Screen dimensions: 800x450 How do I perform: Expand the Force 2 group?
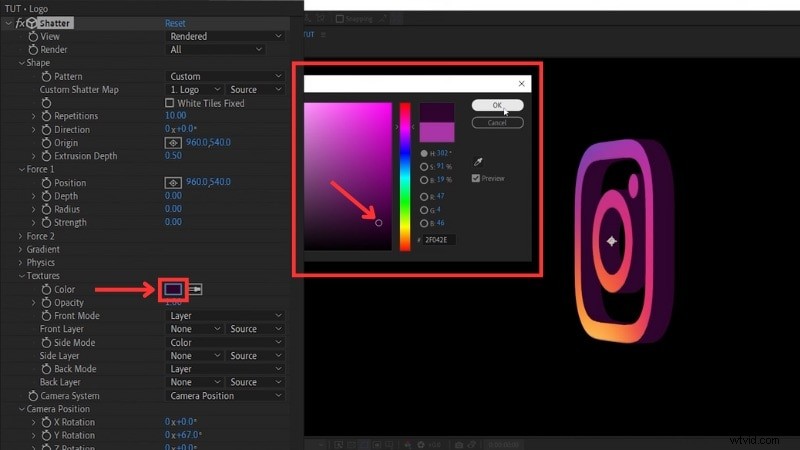(20, 236)
